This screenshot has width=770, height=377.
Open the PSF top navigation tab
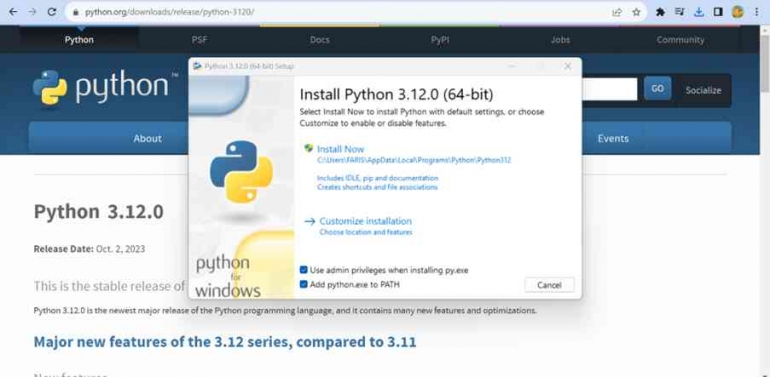coord(199,40)
